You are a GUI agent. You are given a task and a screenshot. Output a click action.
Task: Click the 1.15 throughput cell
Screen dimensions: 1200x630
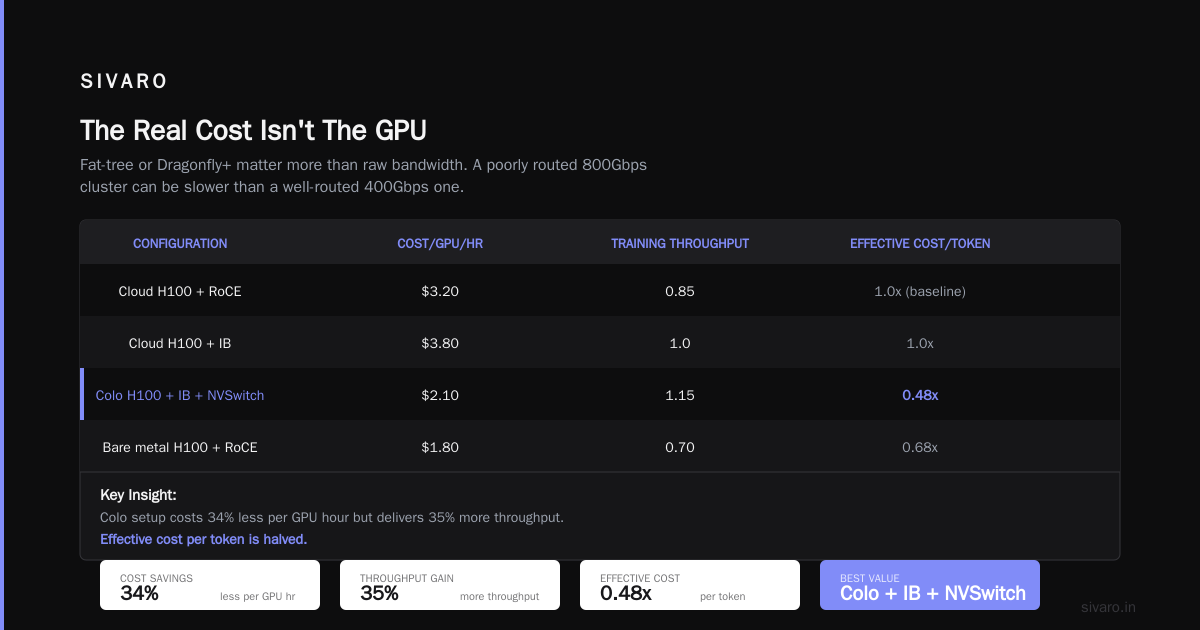pos(680,396)
